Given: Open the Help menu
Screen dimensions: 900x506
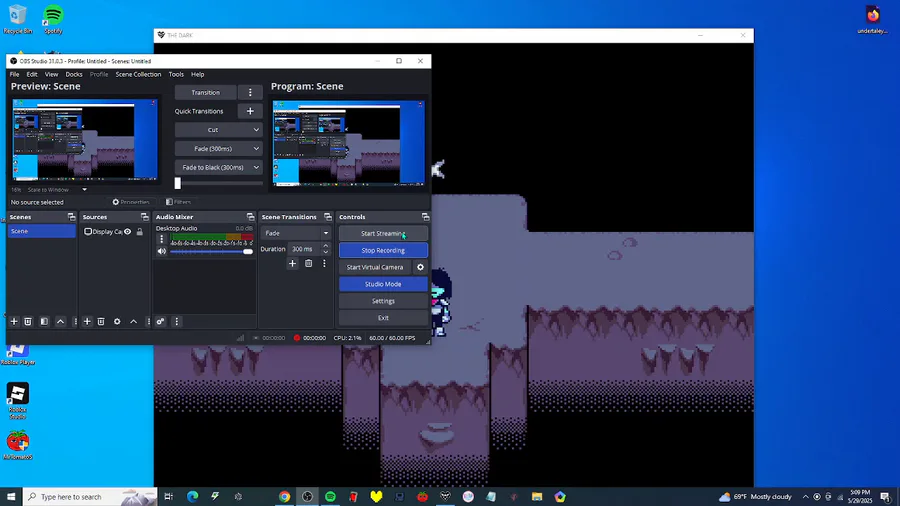Looking at the screenshot, I should (x=197, y=74).
